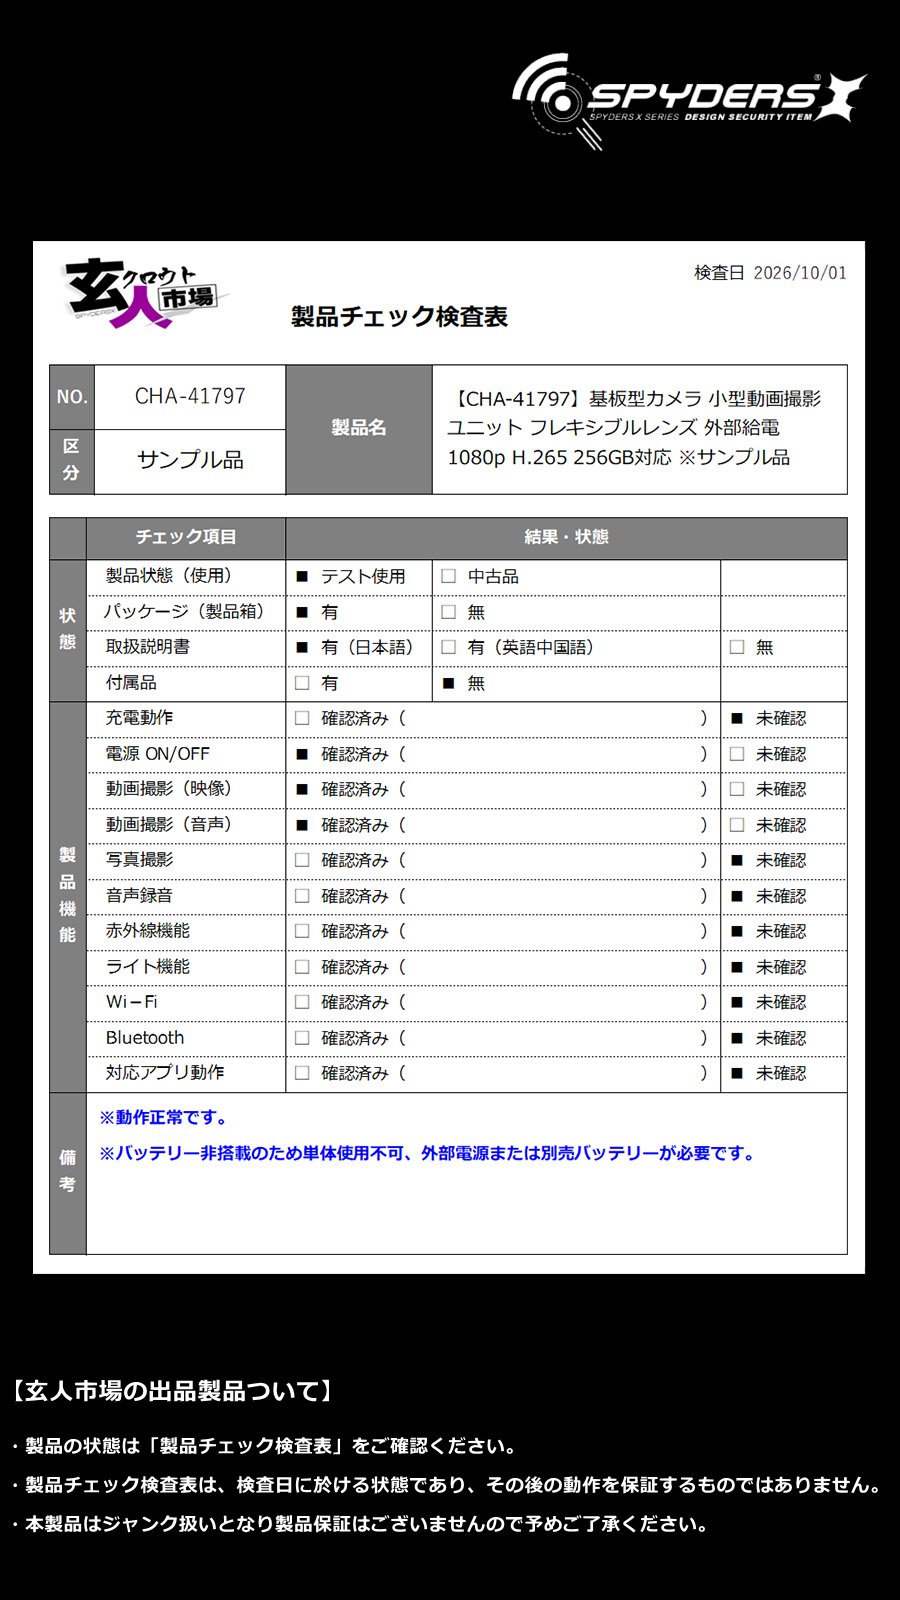Viewport: 900px width, 1600px height.
Task: Toggle 充電動作 確認済み checkbox
Action: click(302, 718)
